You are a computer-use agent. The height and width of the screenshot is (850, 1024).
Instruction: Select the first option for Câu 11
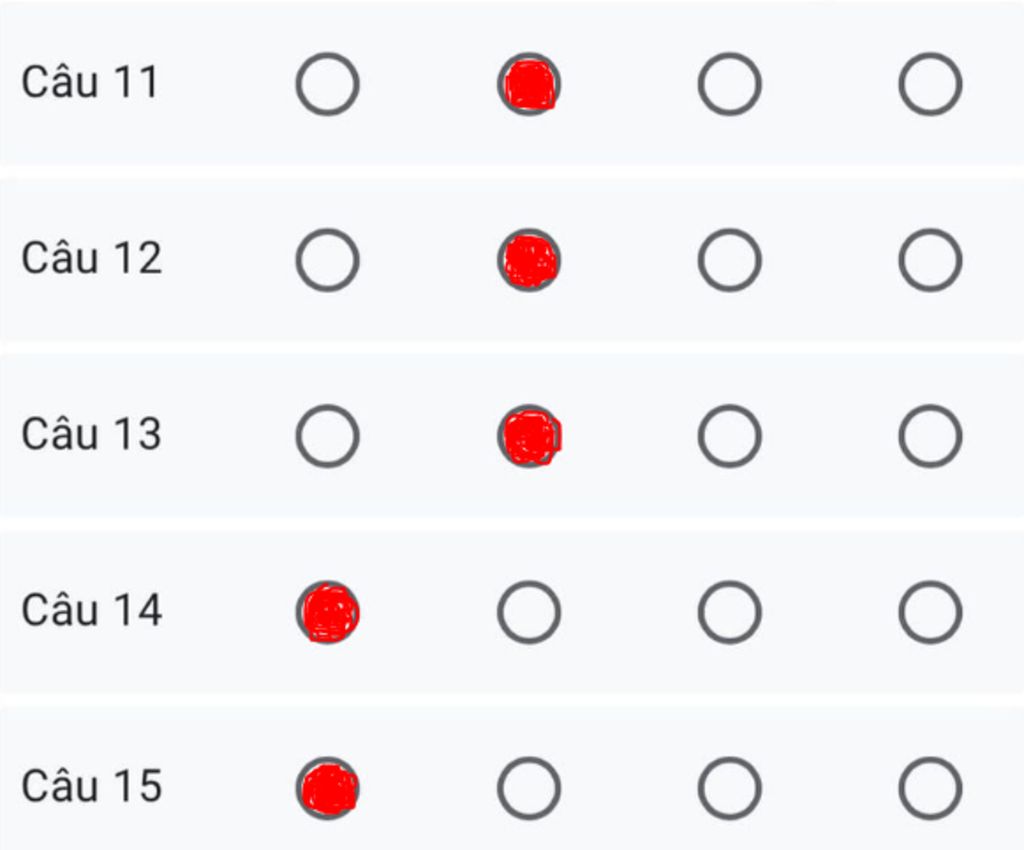(327, 84)
